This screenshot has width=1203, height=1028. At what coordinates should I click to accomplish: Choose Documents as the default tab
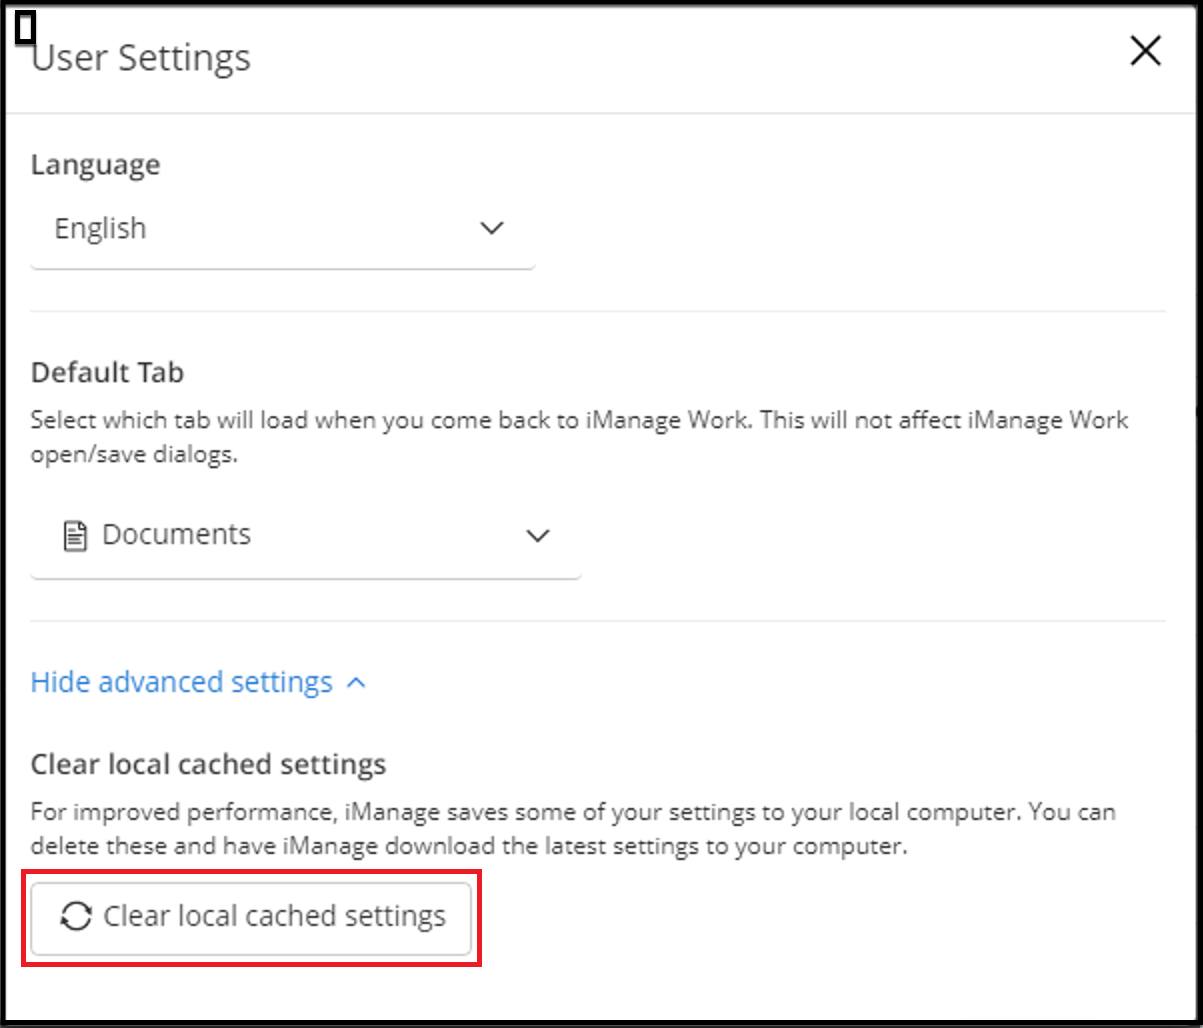pyautogui.click(x=176, y=535)
